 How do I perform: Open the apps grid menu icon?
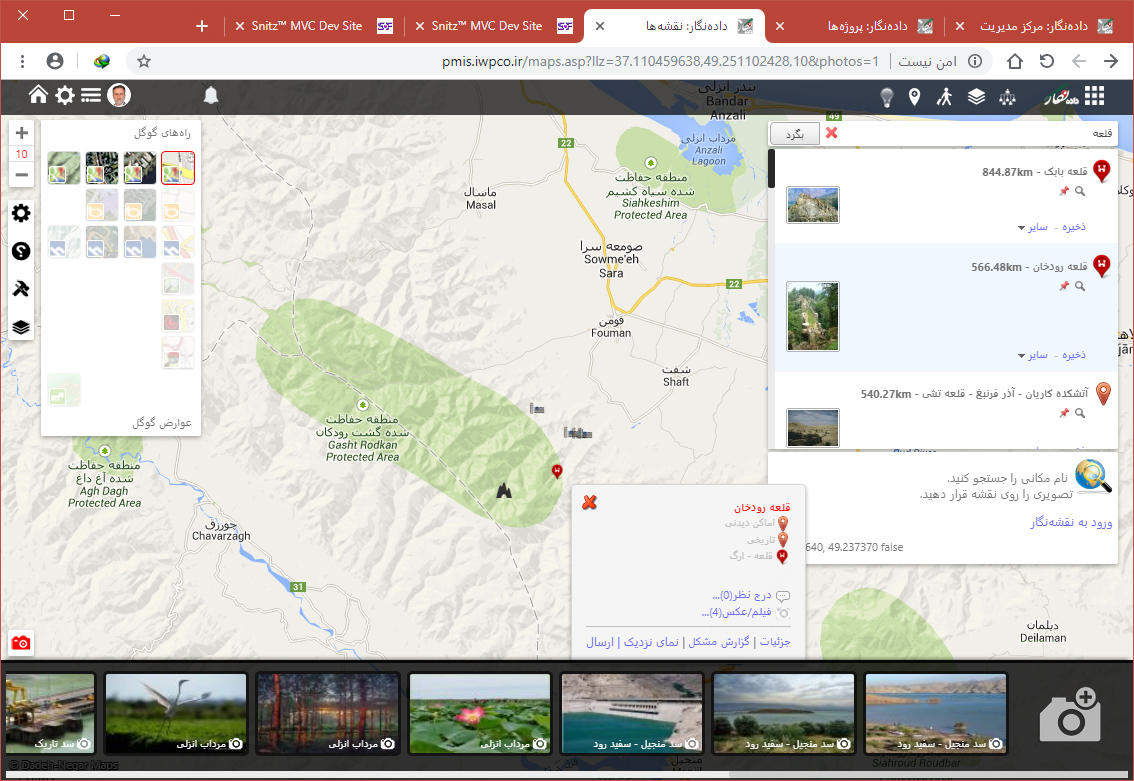(x=1095, y=96)
